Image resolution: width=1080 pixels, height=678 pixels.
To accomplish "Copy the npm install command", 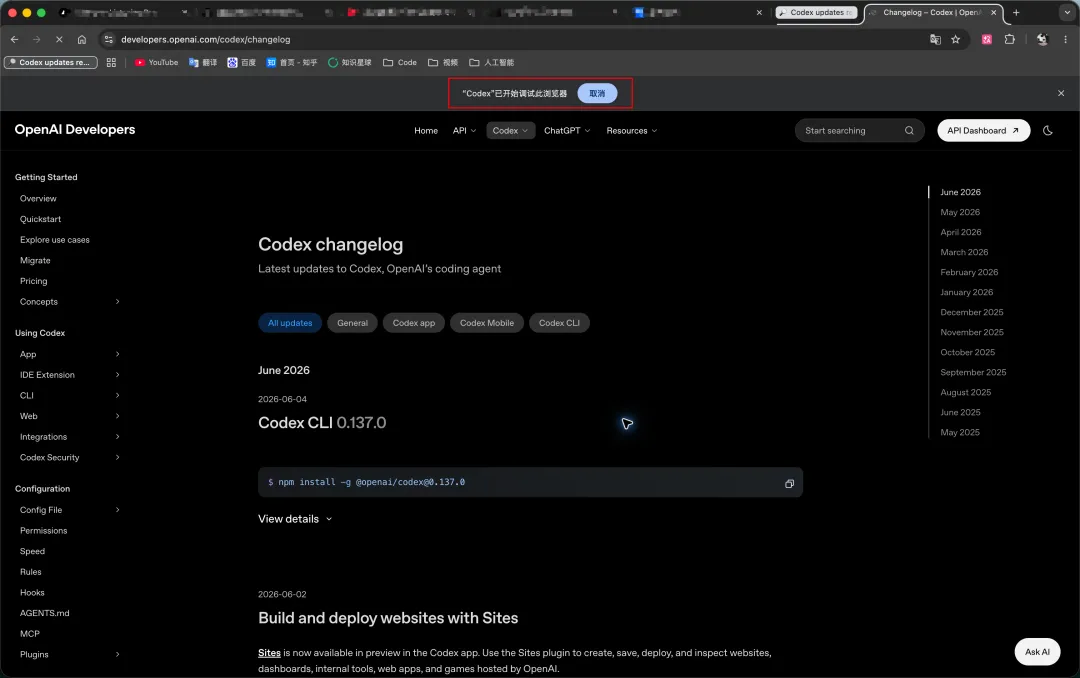I will click(x=789, y=483).
